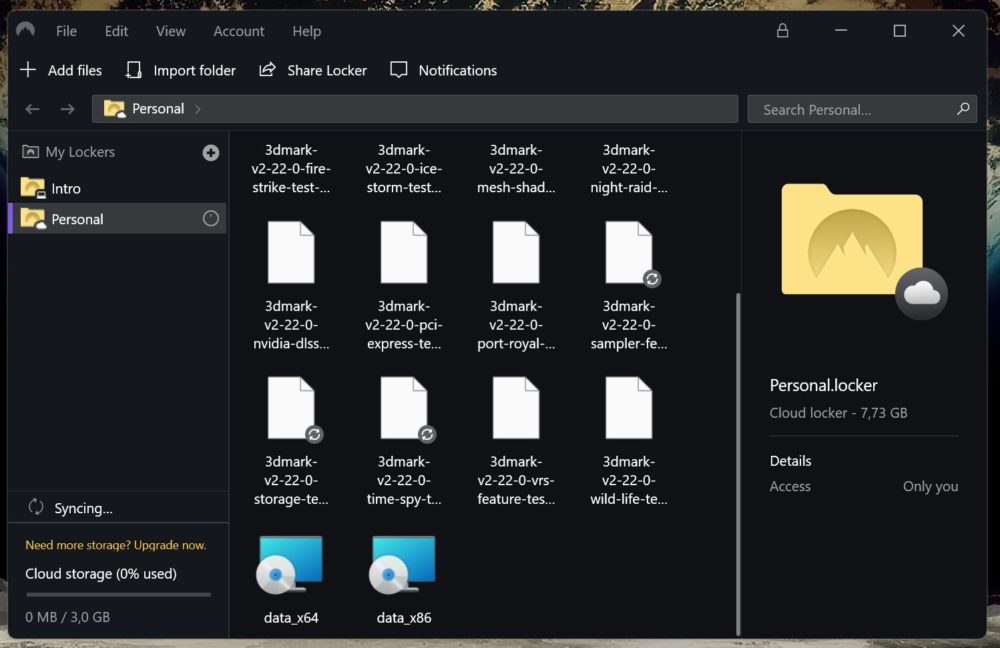Select the 3dmark vrs-feature-tes file icon
This screenshot has height=648, width=1000.
(x=516, y=408)
